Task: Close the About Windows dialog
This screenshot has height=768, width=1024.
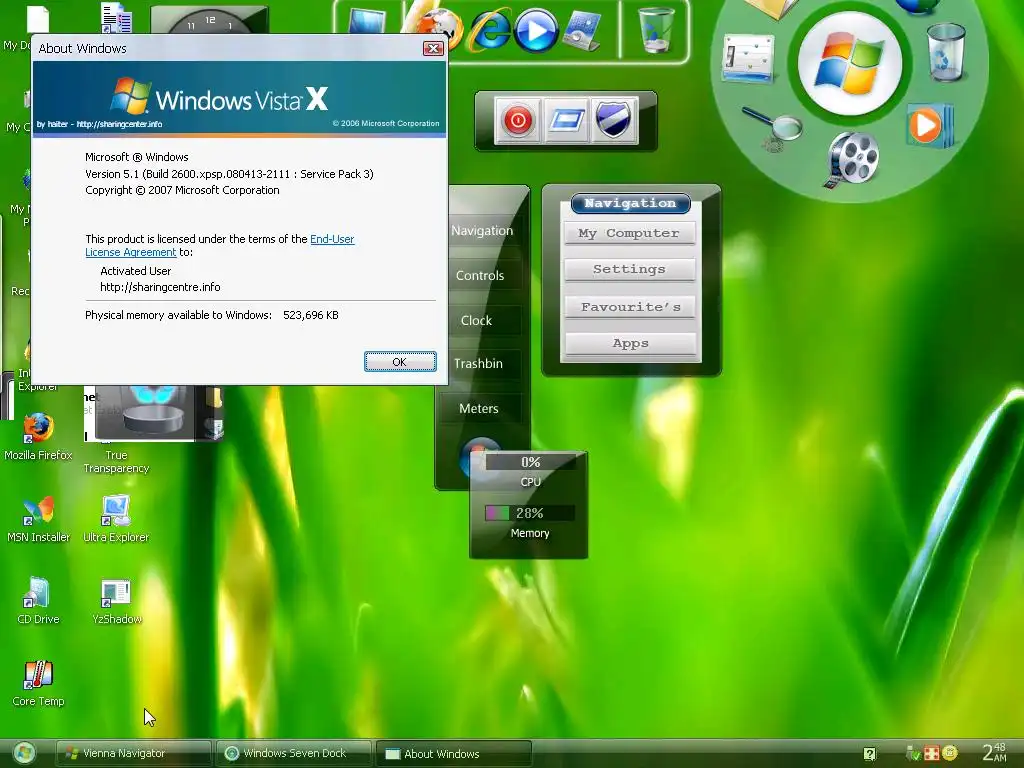Action: 433,48
